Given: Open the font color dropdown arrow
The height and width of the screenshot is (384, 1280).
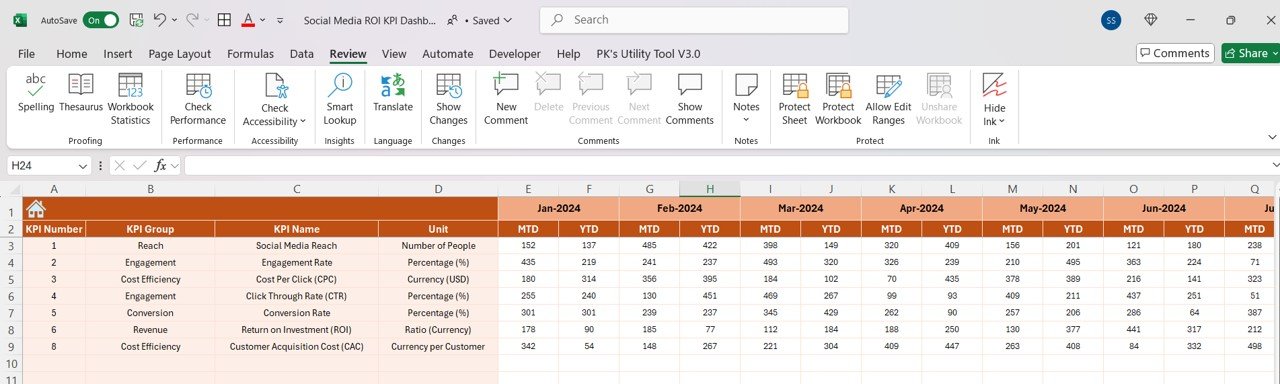Looking at the screenshot, I should click(x=262, y=20).
